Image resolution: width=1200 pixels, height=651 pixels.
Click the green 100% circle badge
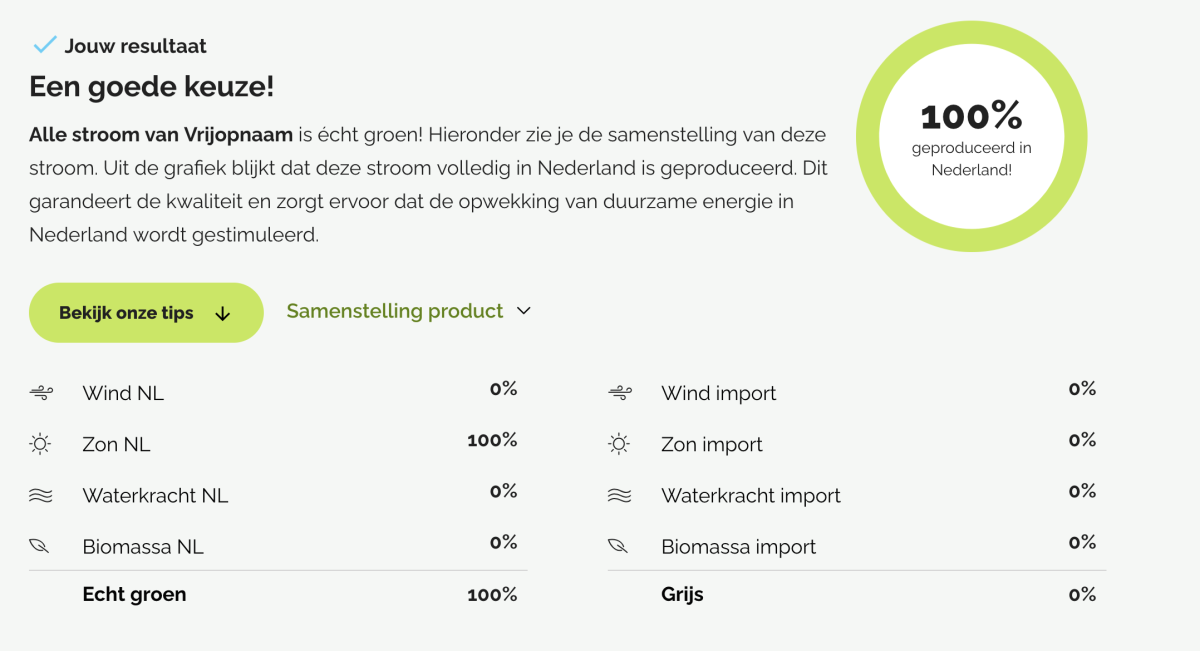(970, 136)
